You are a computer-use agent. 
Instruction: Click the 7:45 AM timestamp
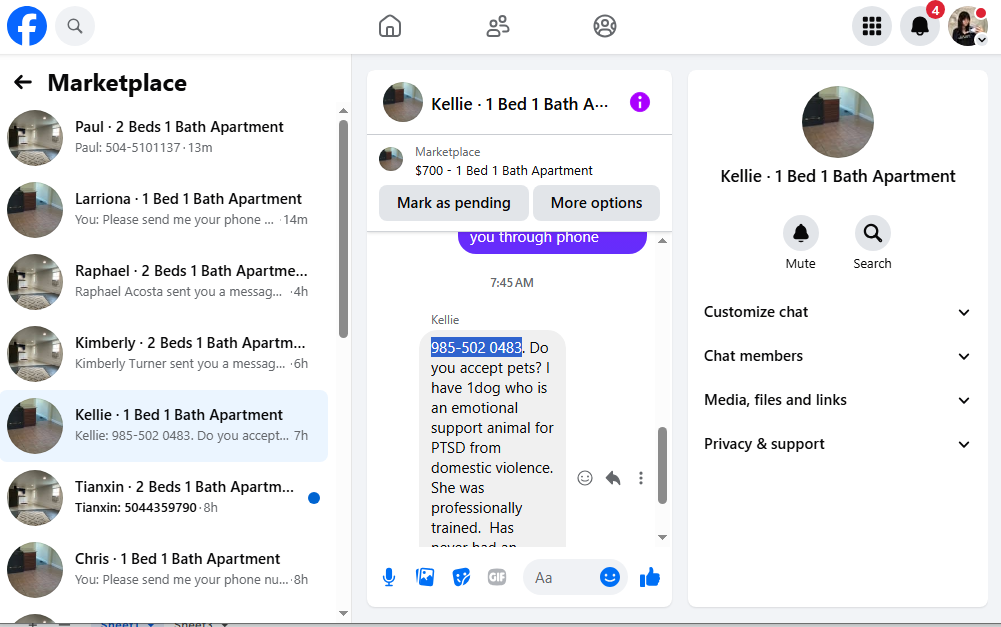pos(511,283)
